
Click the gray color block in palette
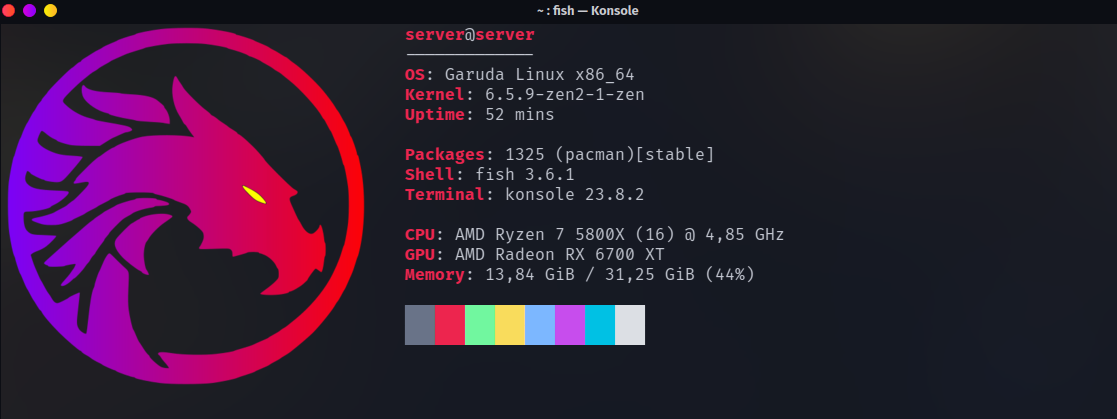point(420,325)
